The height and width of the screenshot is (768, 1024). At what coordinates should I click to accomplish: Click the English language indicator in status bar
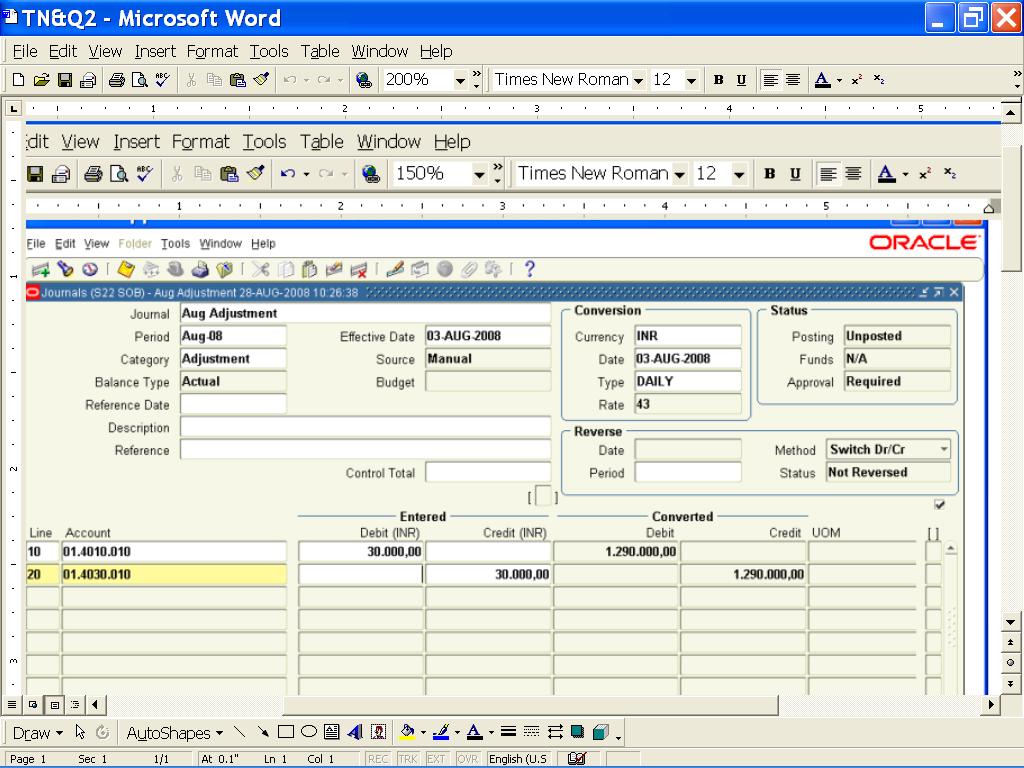coord(518,759)
